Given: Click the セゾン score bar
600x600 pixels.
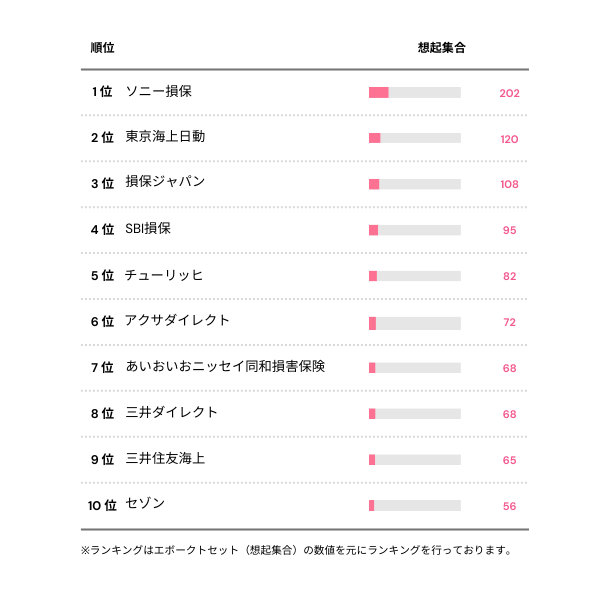Looking at the screenshot, I should coord(415,506).
